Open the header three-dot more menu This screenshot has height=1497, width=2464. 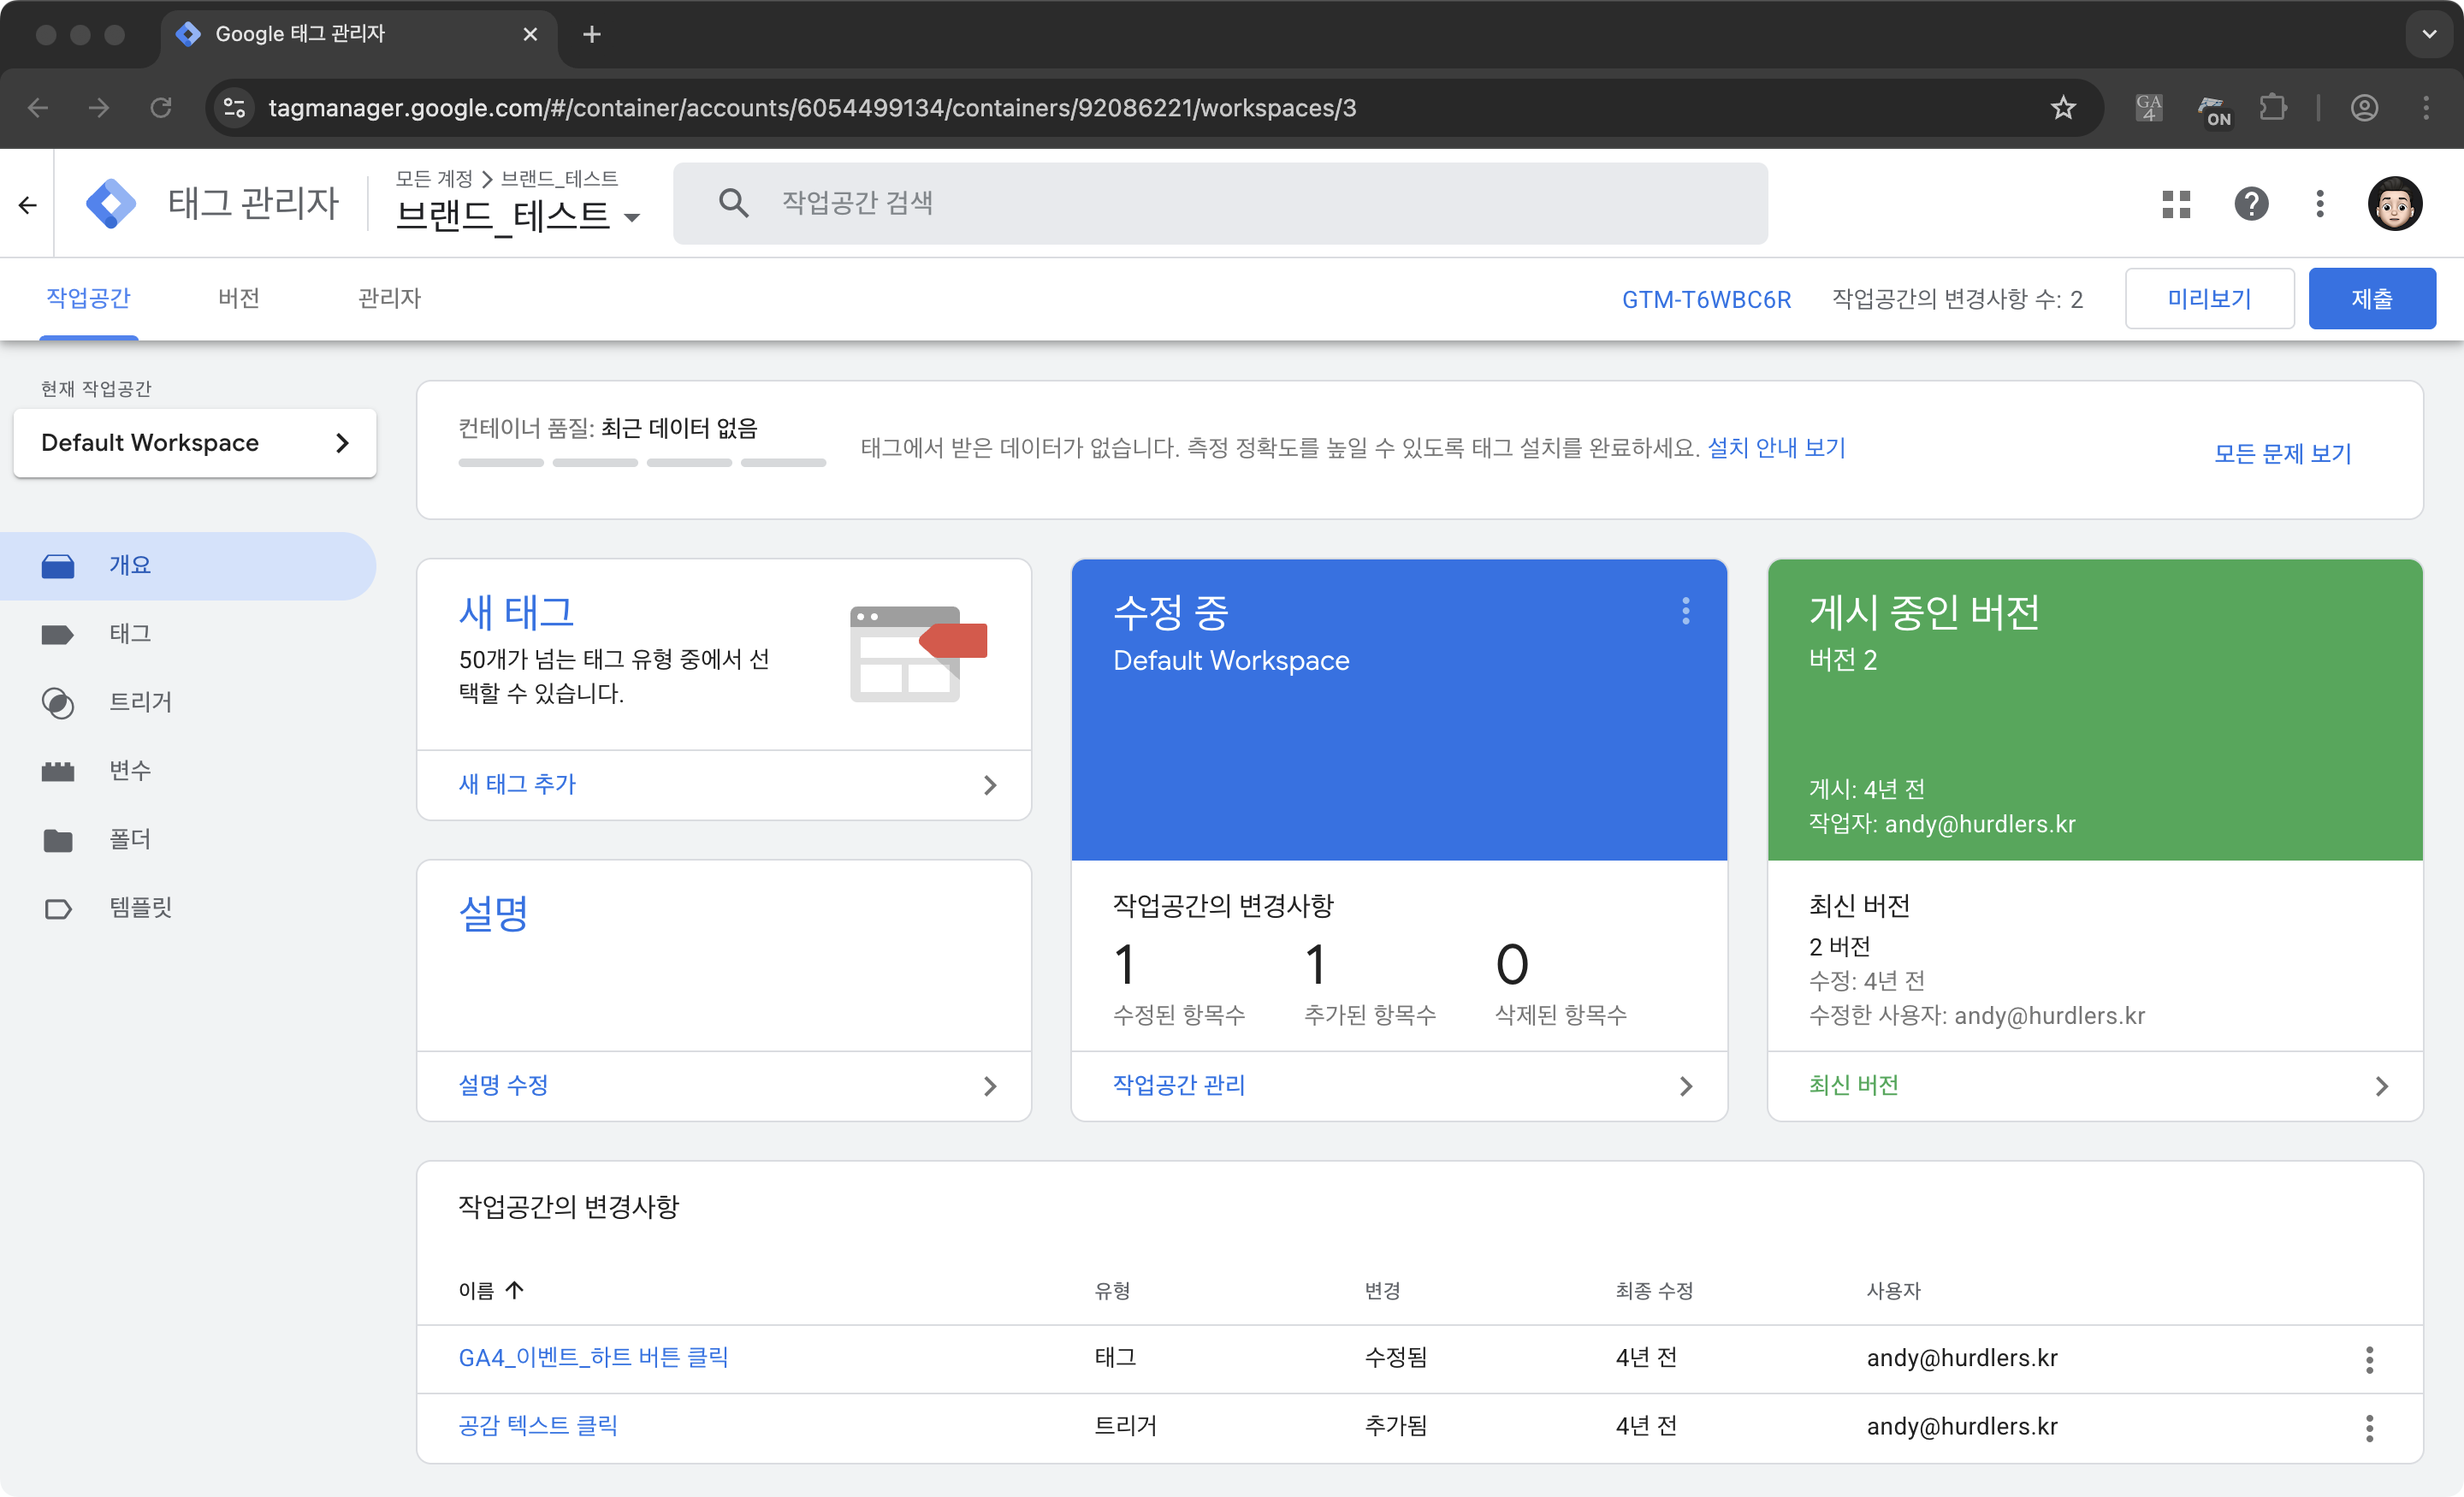(x=2320, y=204)
